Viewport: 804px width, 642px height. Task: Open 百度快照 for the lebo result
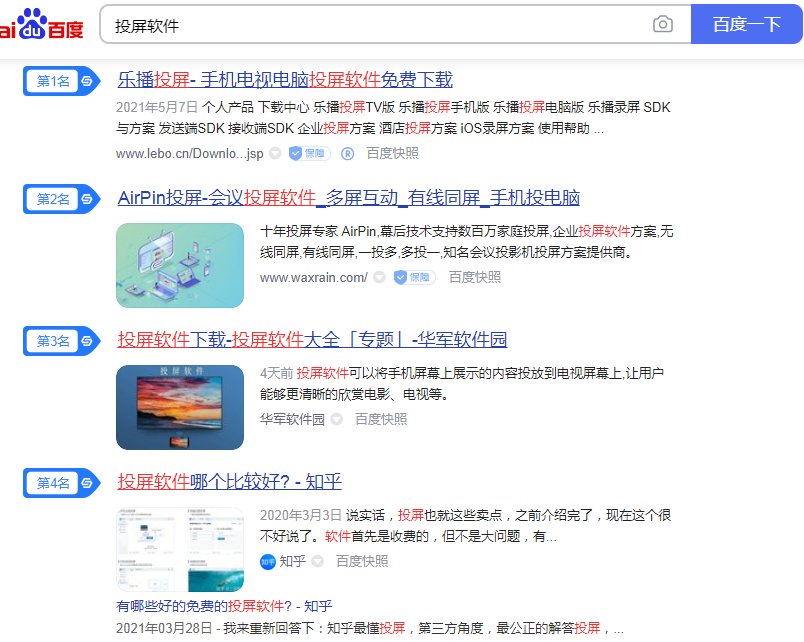[x=393, y=153]
